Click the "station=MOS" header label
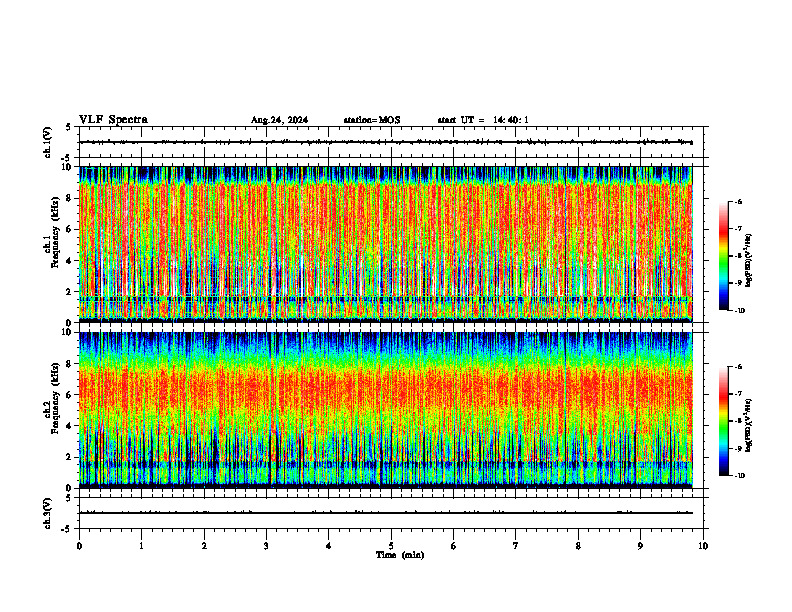The image size is (792, 612). pos(372,120)
